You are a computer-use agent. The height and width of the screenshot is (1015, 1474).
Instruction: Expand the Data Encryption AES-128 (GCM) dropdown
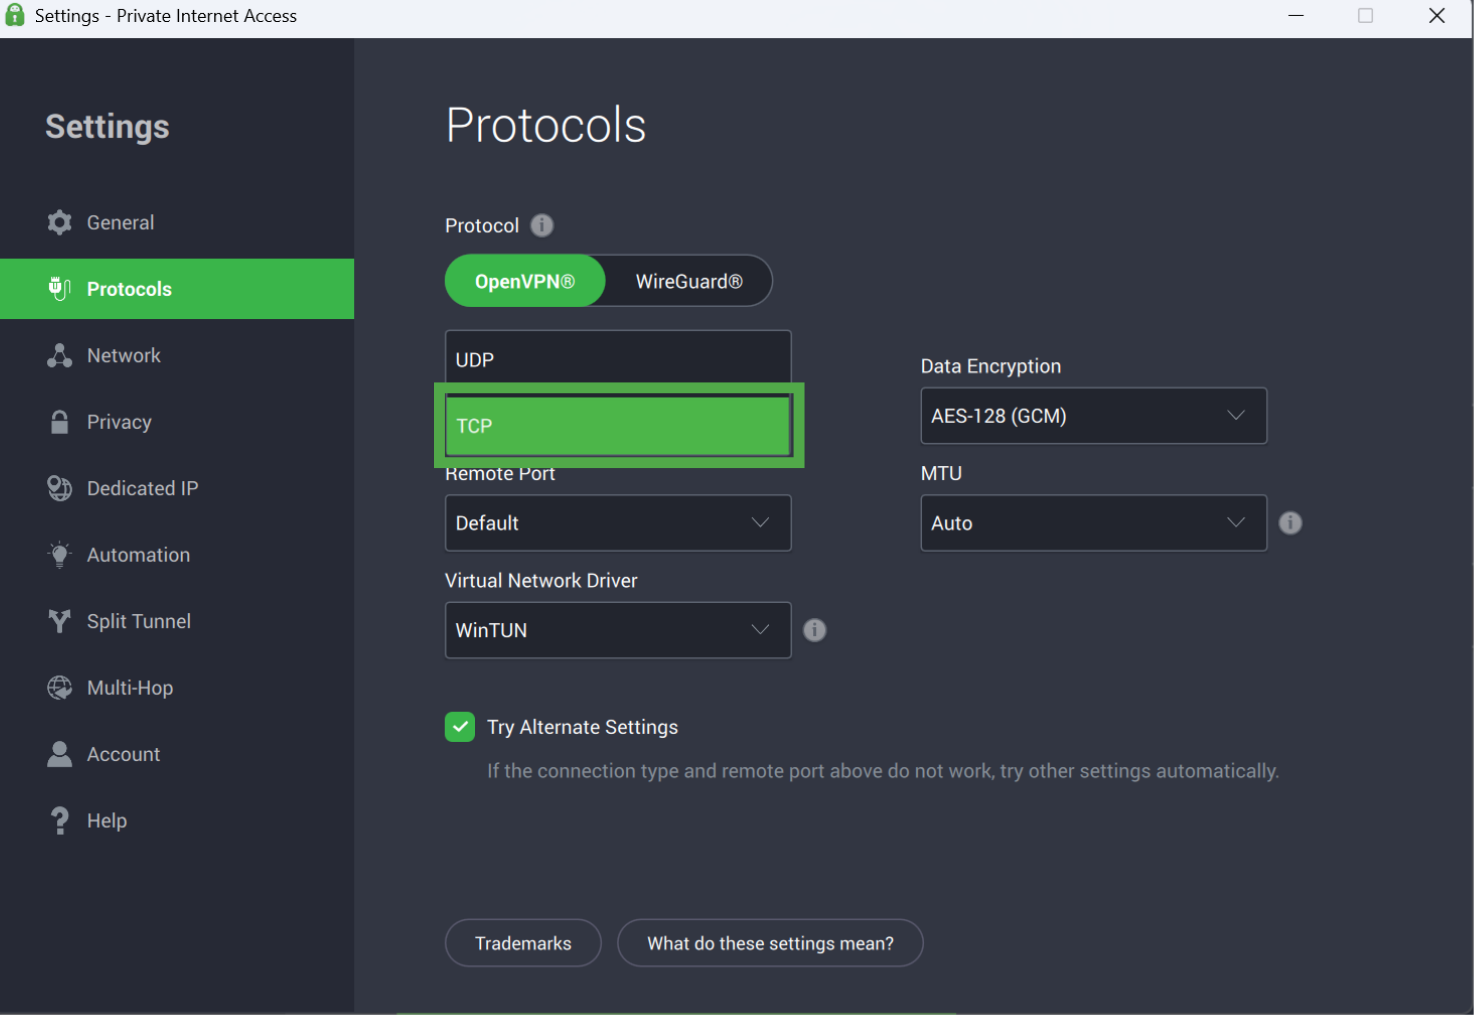tap(1094, 416)
